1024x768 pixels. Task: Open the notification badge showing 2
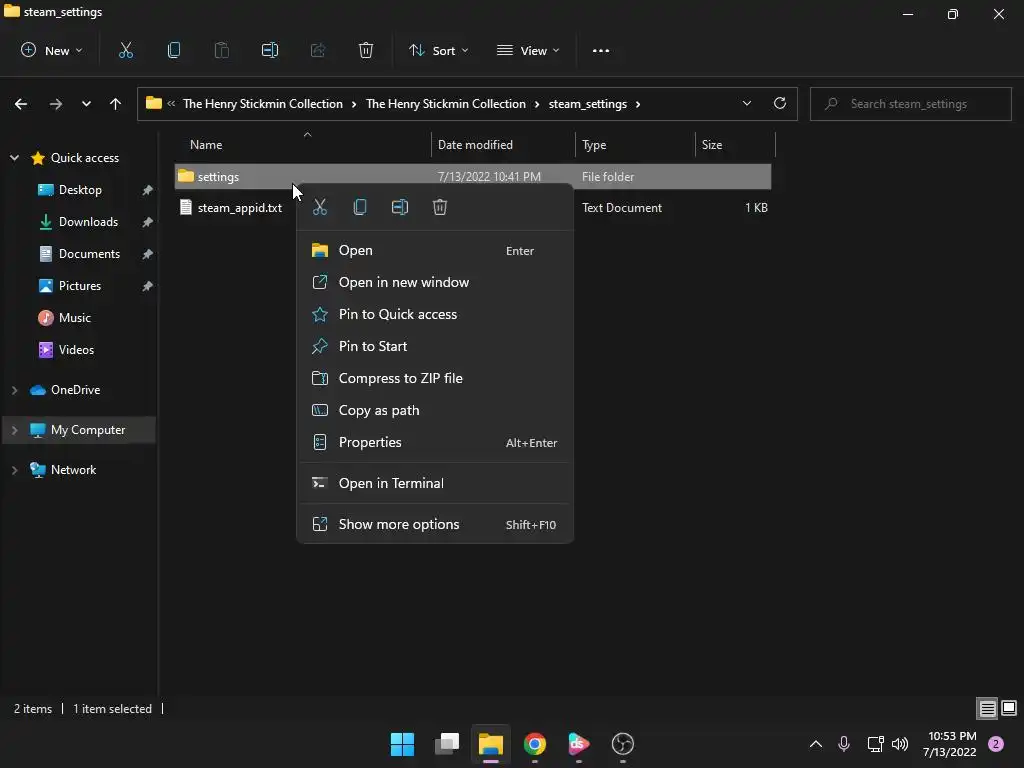(996, 744)
